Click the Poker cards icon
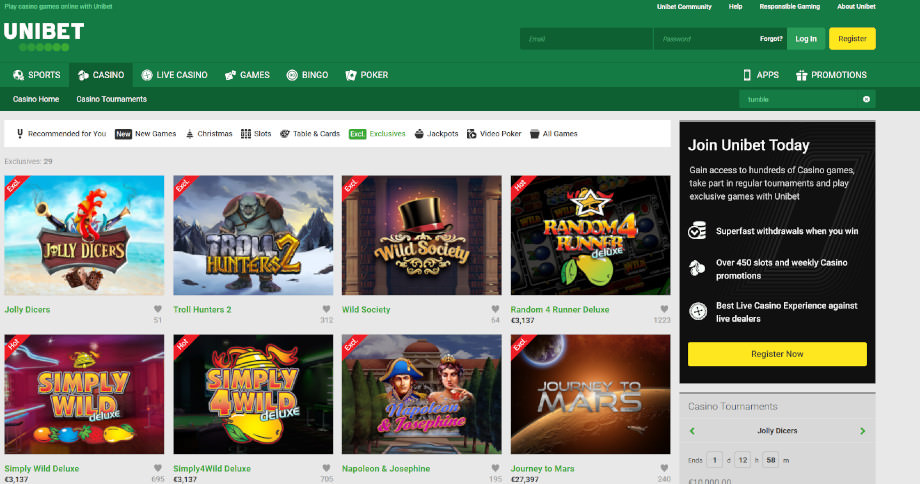The width and height of the screenshot is (920, 484). (x=351, y=75)
